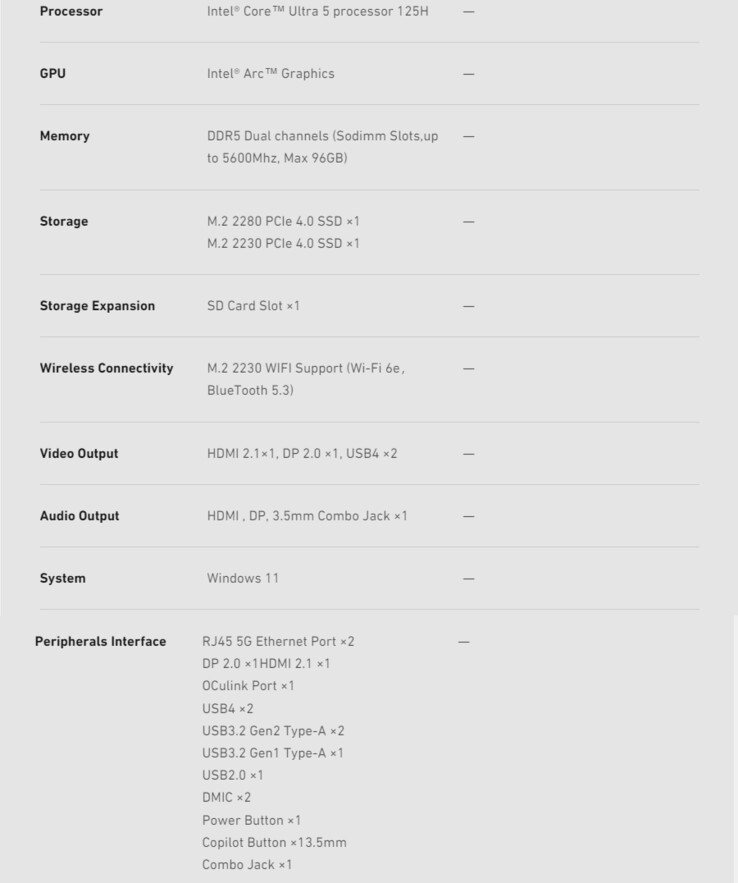738x883 pixels.
Task: Click the USB3.2 Gen2 Type-A ×2 entry
Action: [x=273, y=731]
